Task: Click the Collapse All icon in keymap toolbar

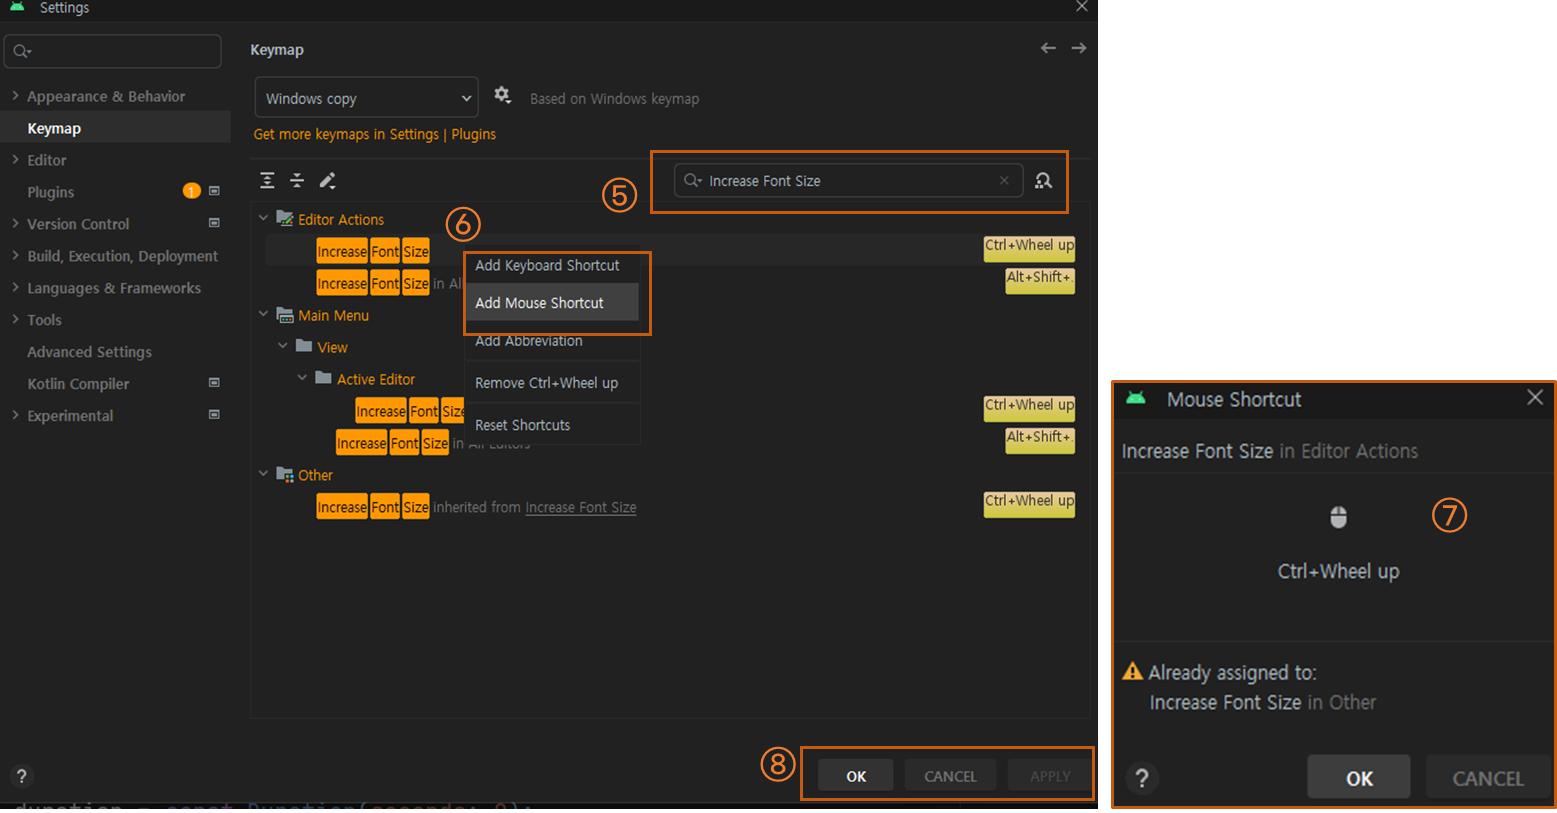Action: click(297, 180)
